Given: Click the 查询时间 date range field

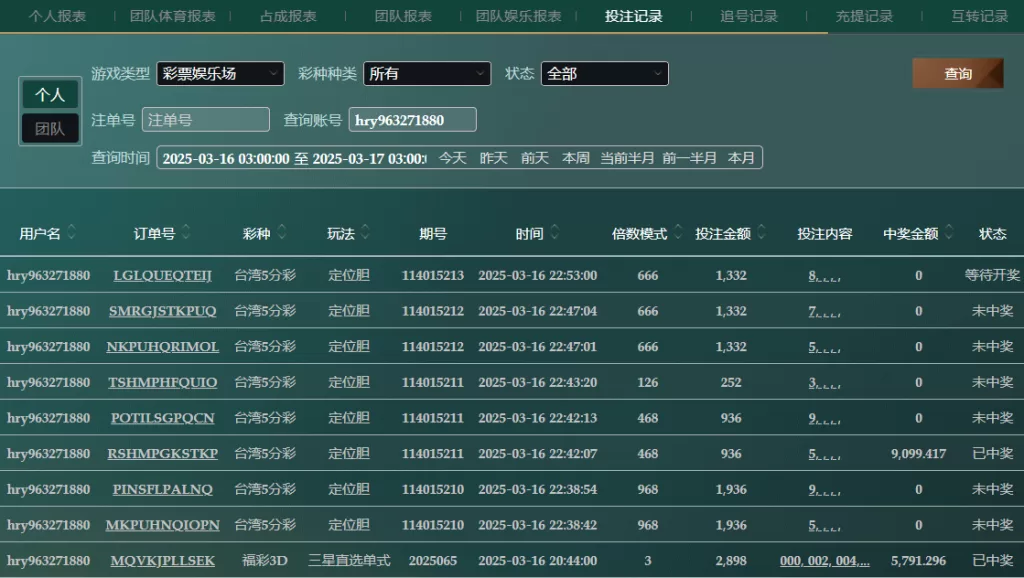Looking at the screenshot, I should tap(293, 158).
